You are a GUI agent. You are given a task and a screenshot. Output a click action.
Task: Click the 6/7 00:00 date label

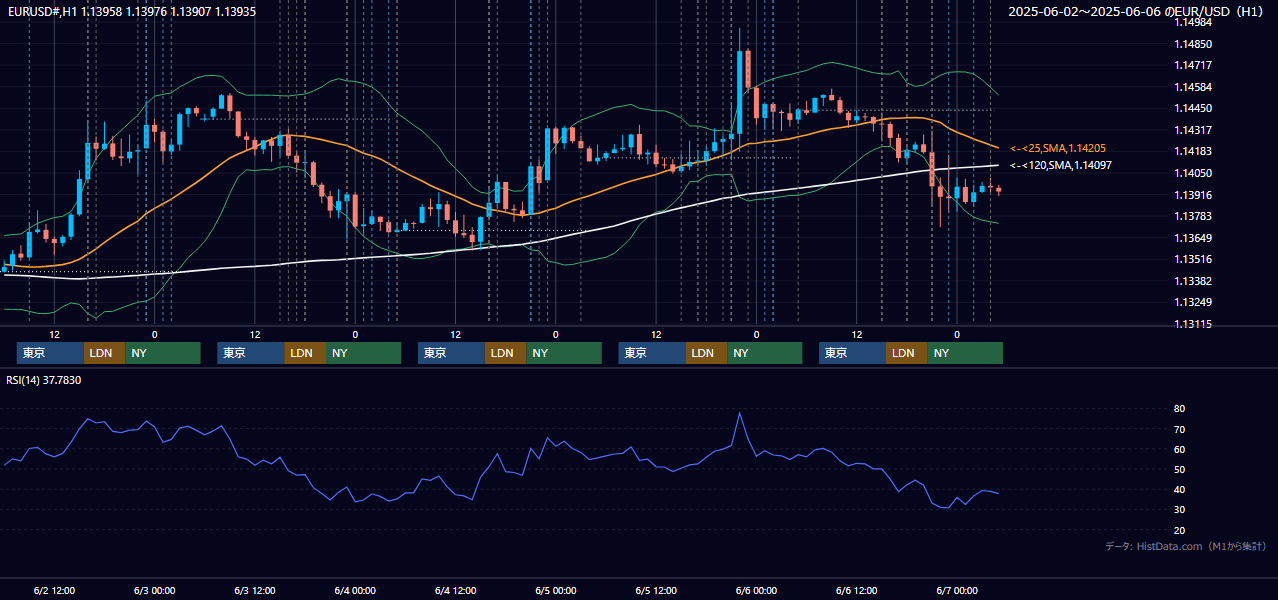coord(956,590)
